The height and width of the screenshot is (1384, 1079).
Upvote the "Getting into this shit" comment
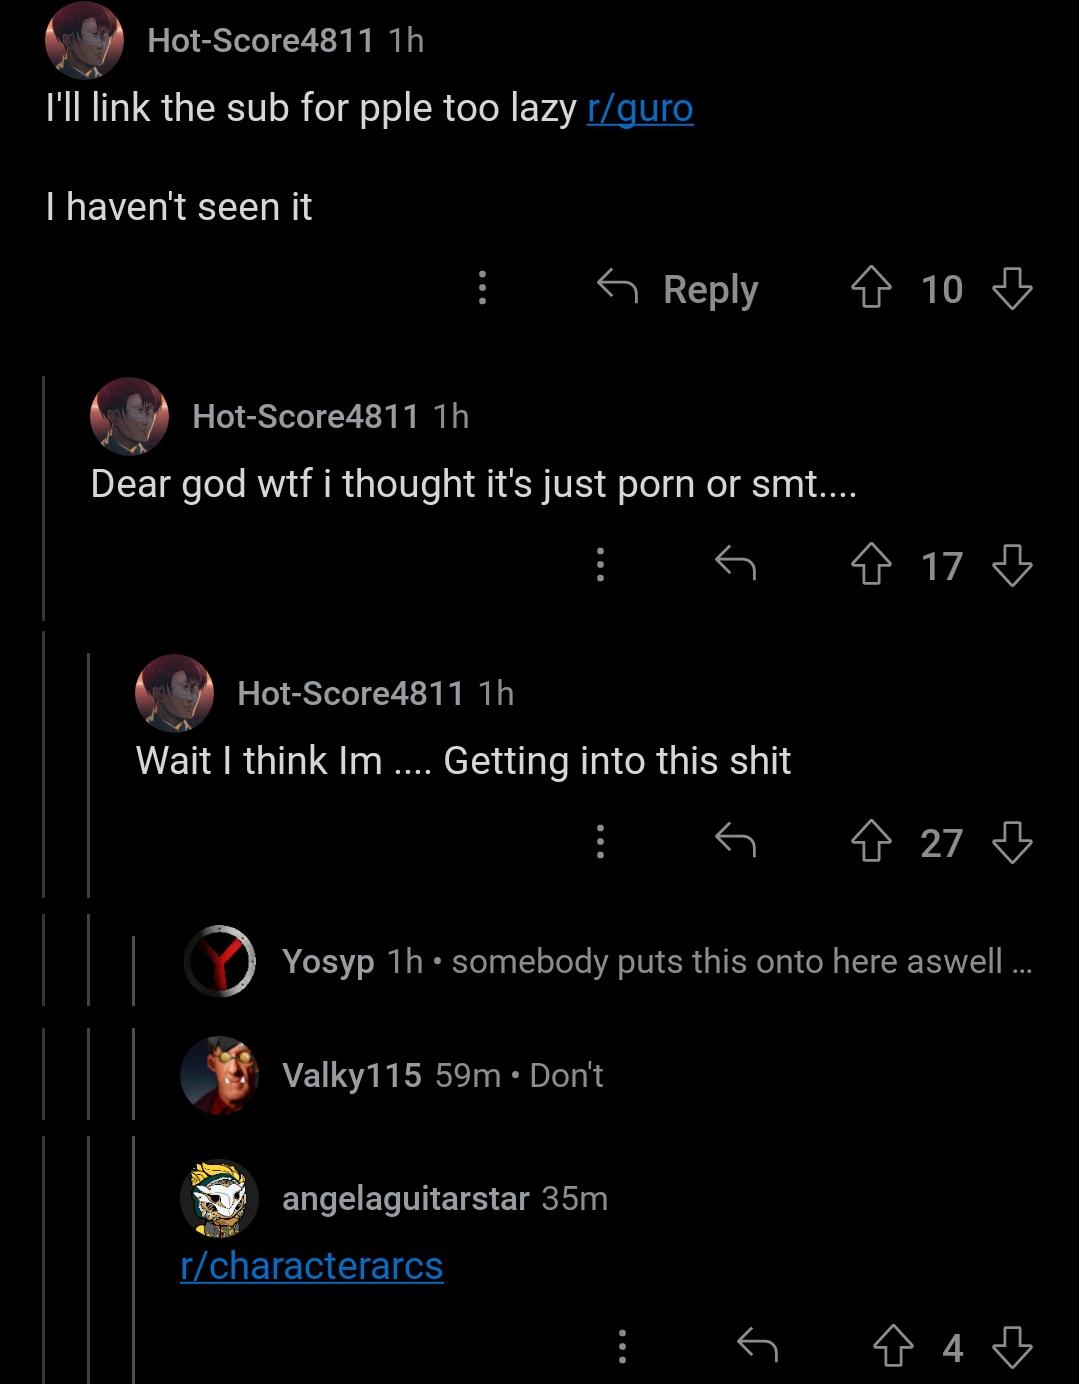[x=871, y=843]
